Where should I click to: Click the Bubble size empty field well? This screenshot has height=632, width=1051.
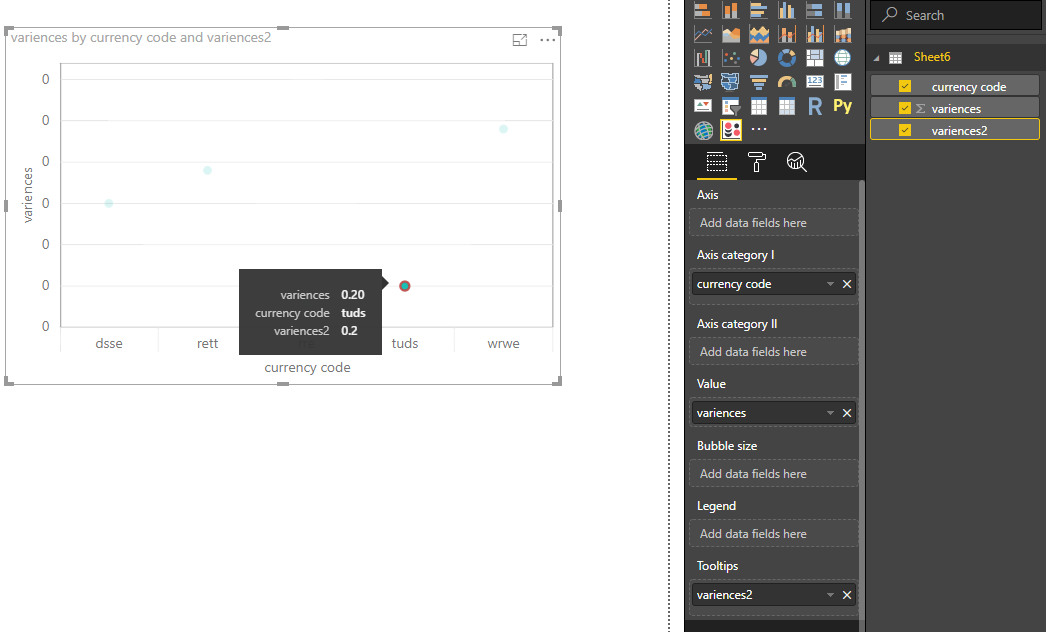point(774,474)
